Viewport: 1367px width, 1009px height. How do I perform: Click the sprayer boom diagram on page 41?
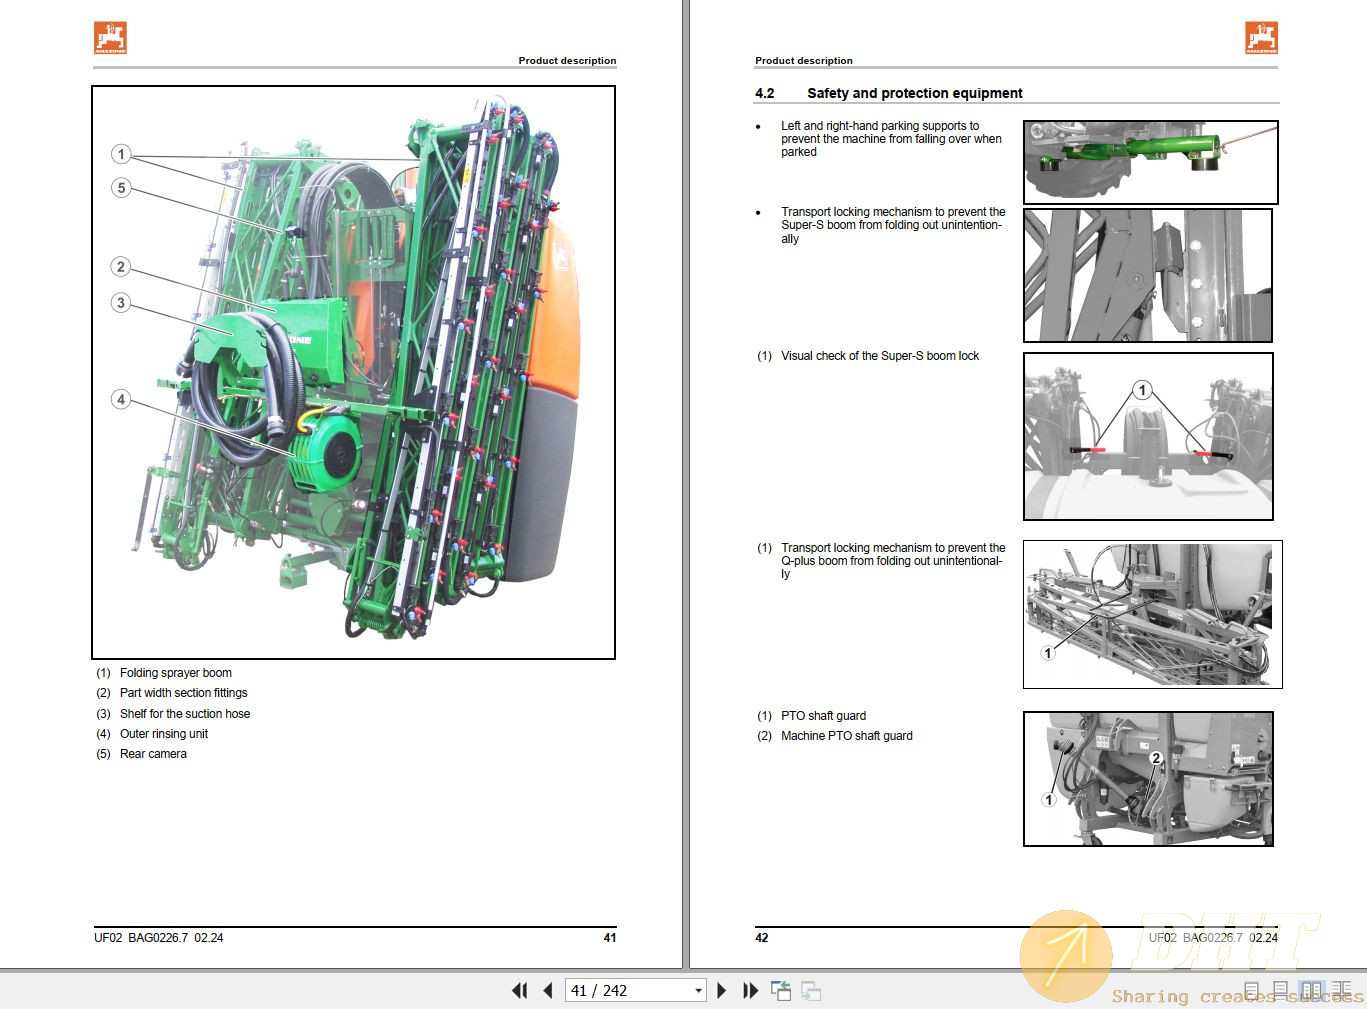[353, 372]
